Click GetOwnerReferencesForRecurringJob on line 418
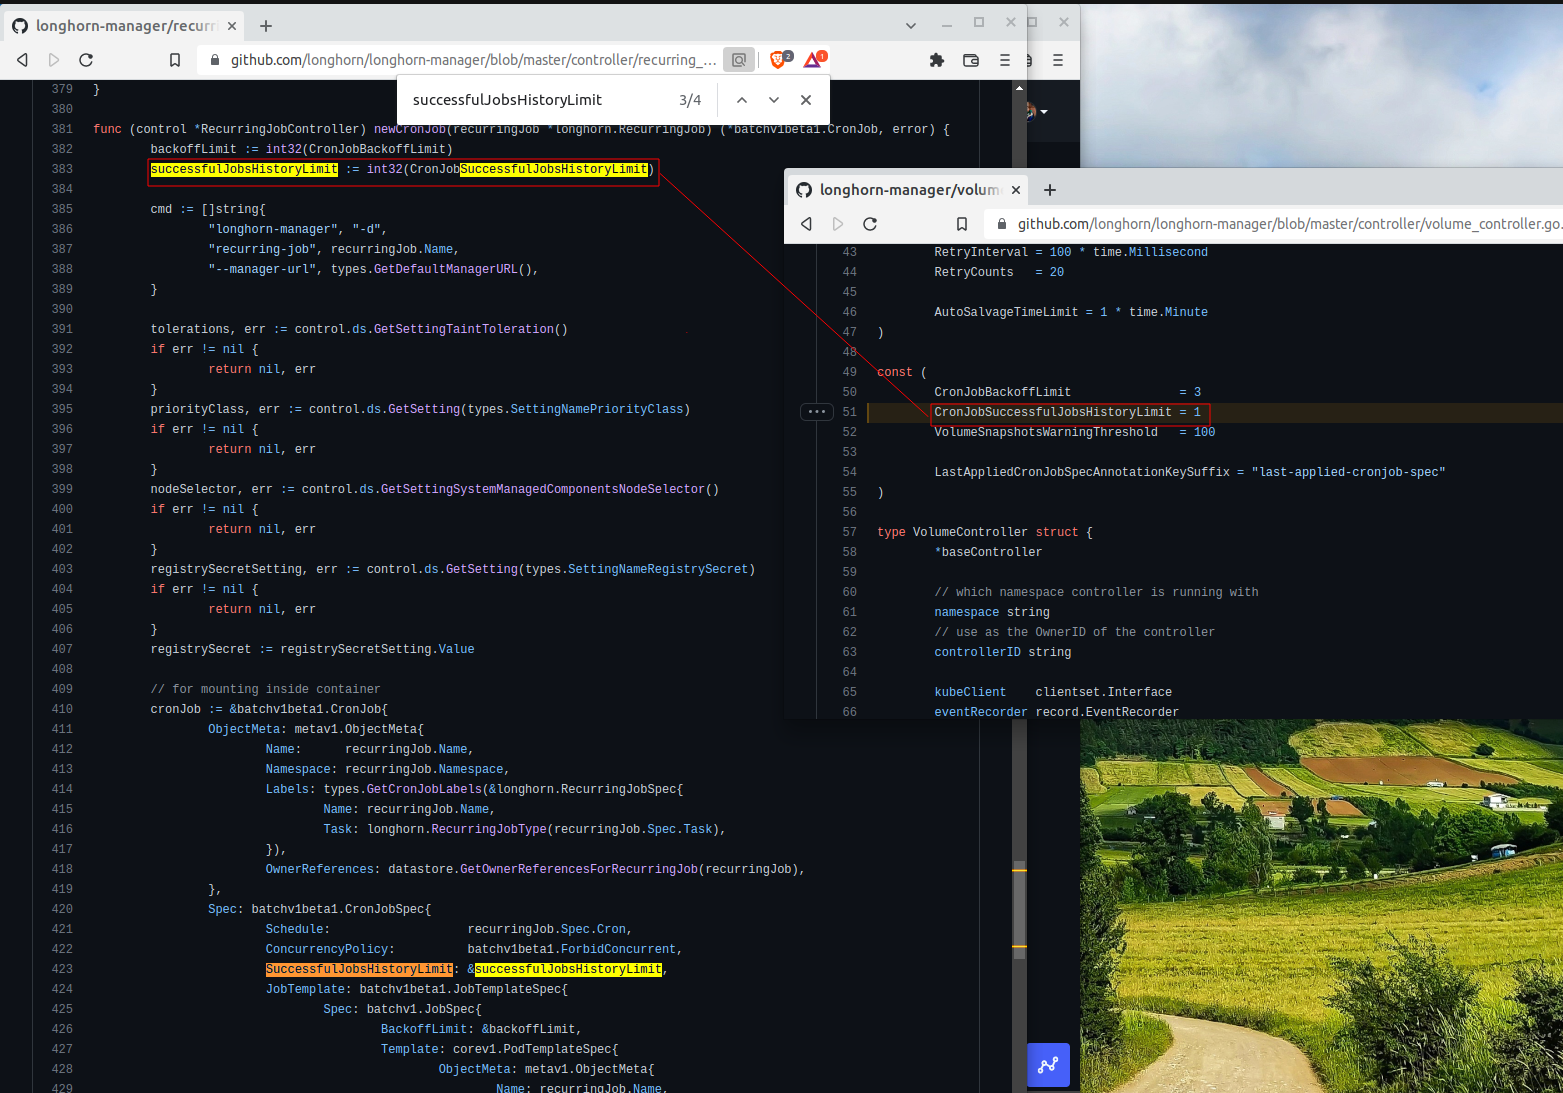The width and height of the screenshot is (1563, 1093). pos(579,869)
